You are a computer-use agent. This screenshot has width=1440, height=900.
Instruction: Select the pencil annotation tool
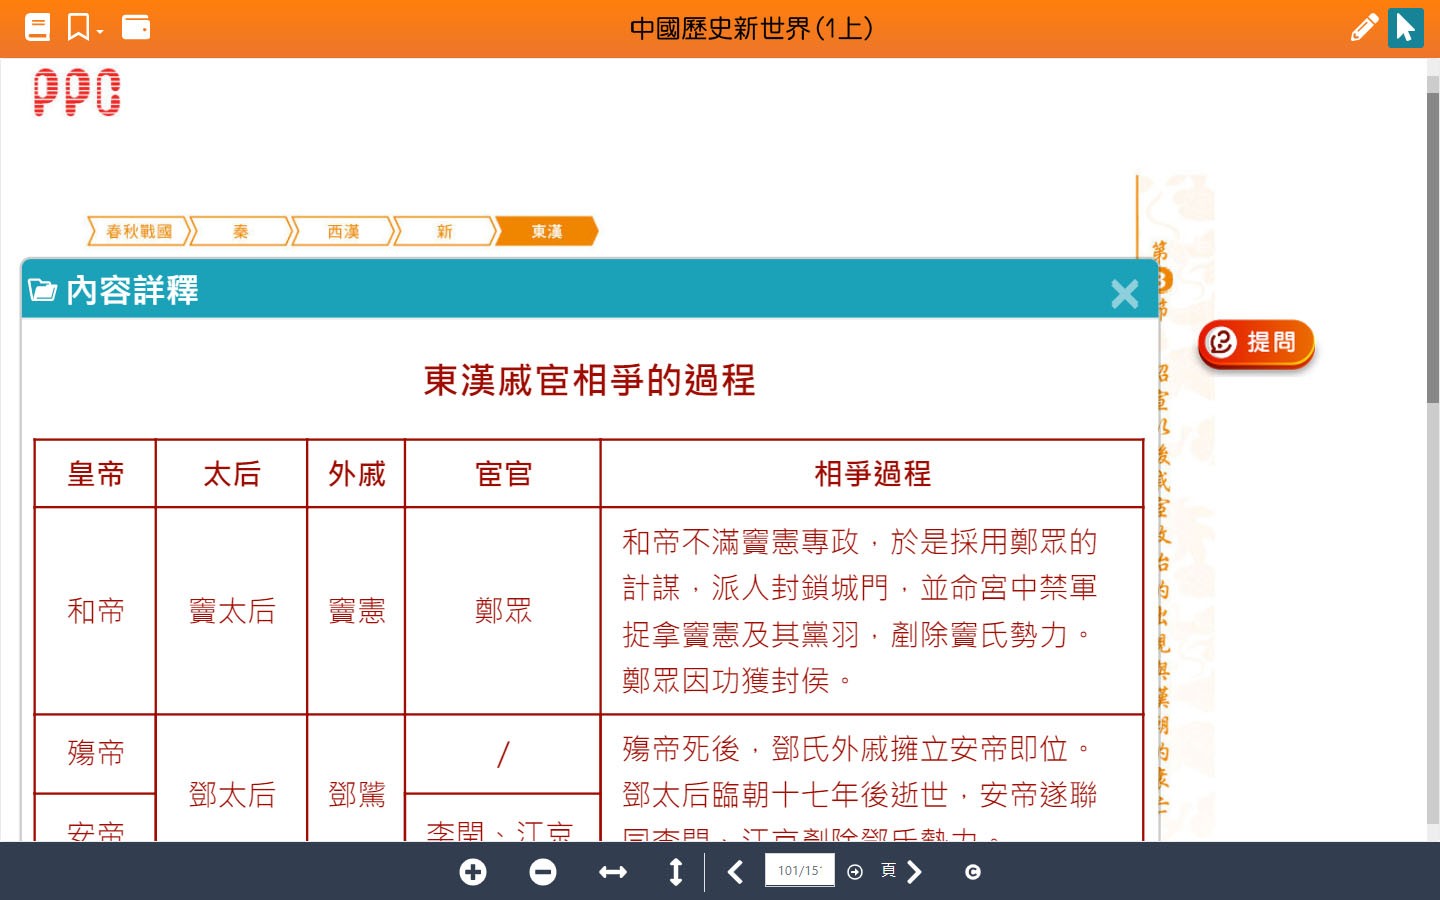pos(1363,27)
